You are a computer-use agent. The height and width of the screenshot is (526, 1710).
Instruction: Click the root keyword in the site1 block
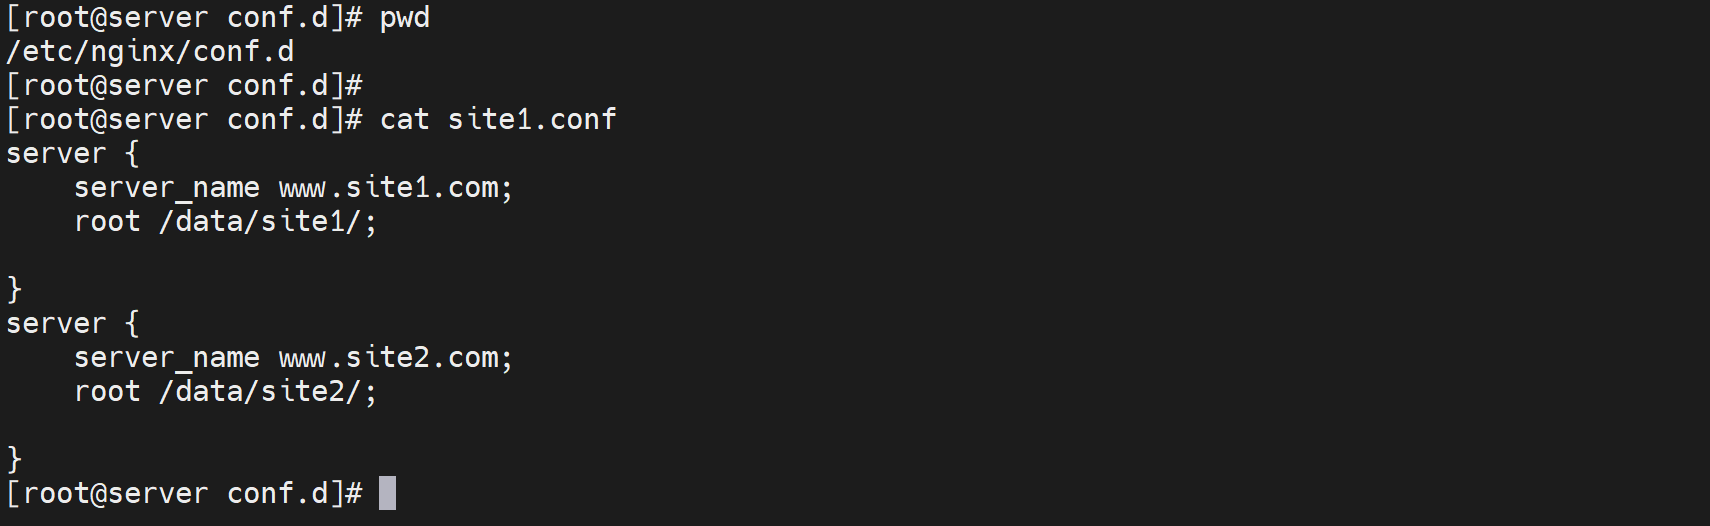[107, 222]
